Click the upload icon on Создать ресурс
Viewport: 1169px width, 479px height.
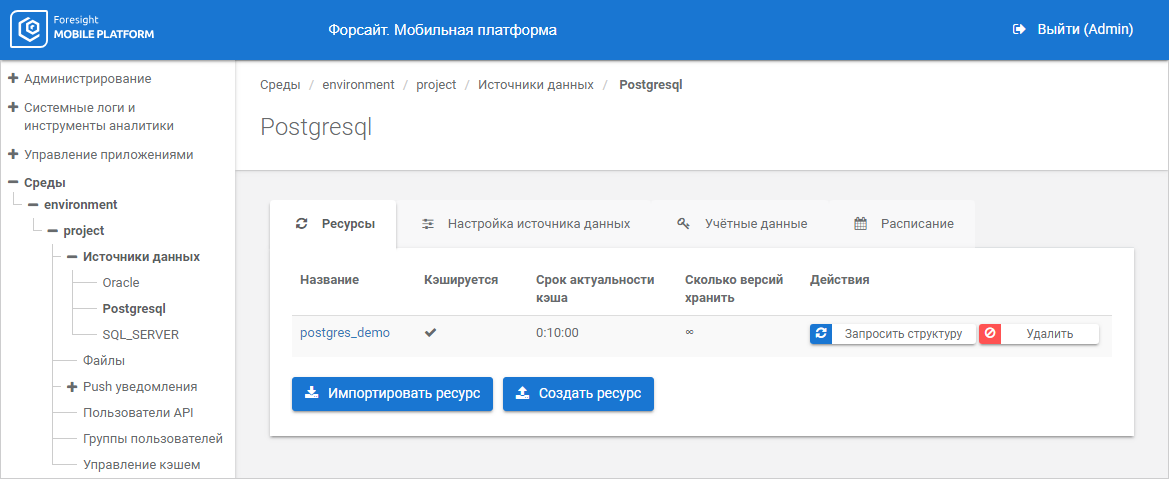tap(522, 394)
